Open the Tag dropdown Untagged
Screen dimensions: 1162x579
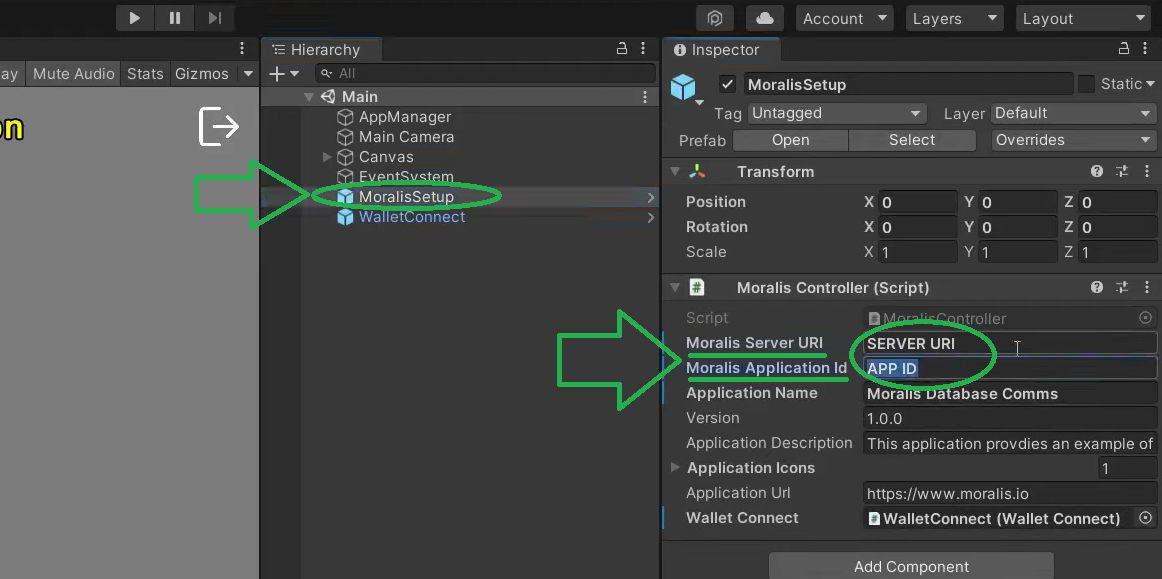(837, 113)
